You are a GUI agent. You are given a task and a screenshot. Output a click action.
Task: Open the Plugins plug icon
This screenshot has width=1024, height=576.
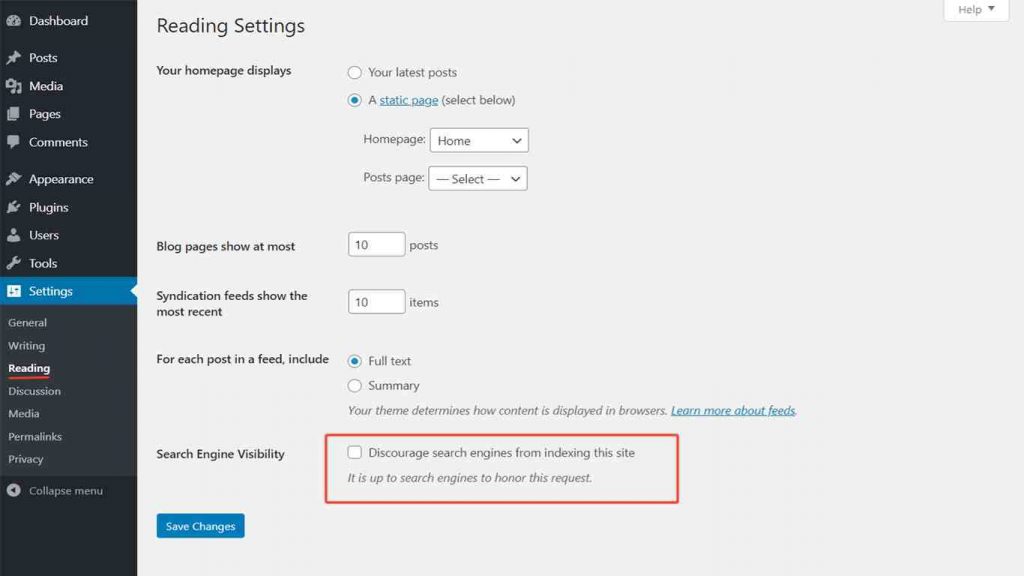14,206
